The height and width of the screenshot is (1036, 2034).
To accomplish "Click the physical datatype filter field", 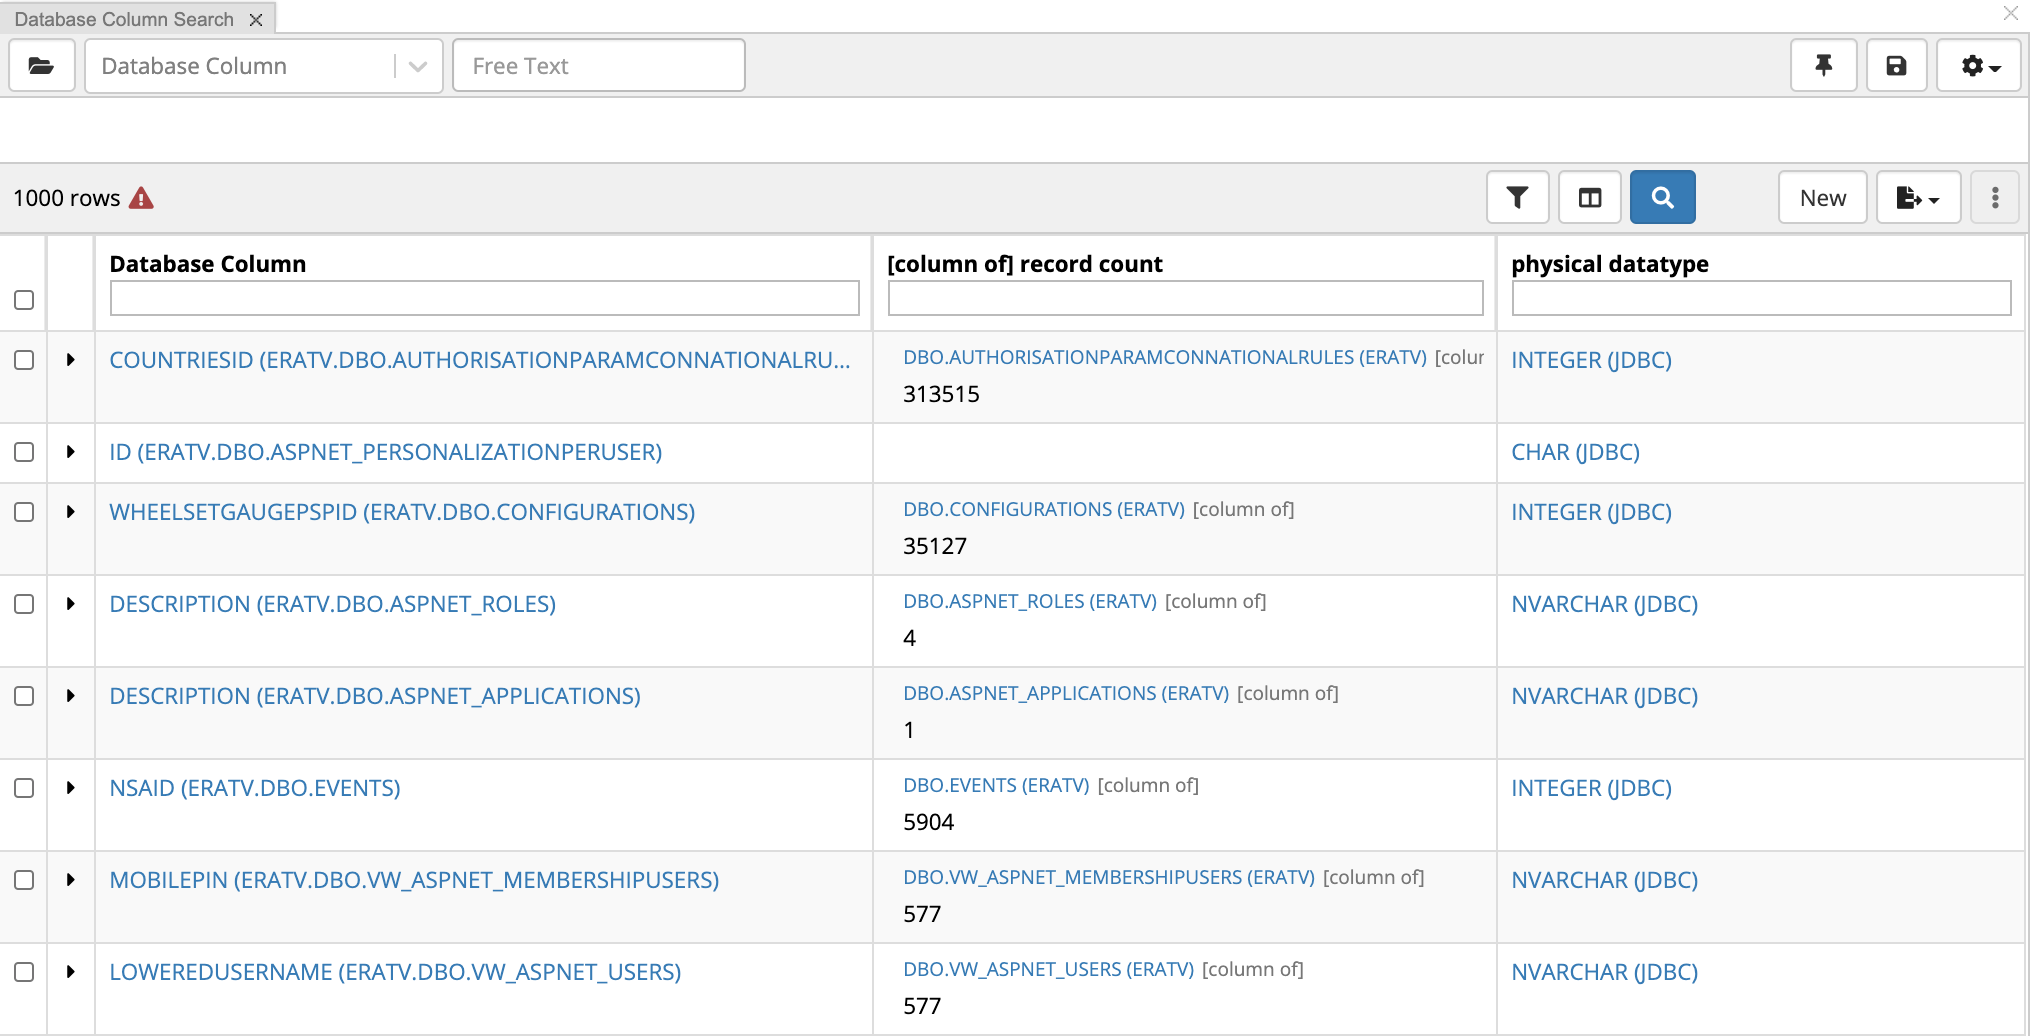I will 1761,298.
